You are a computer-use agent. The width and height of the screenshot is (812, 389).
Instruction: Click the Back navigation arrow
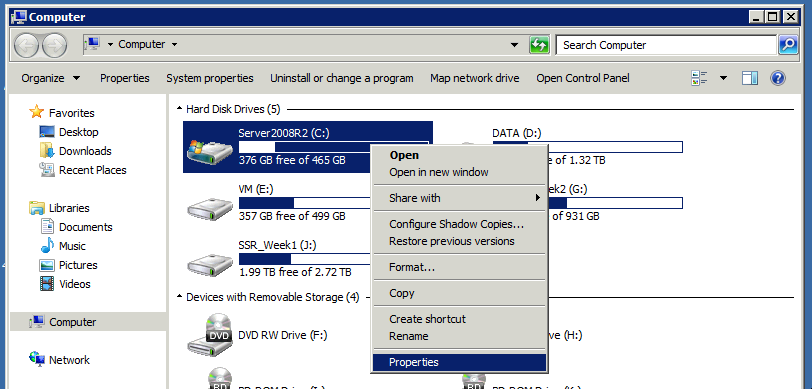pyautogui.click(x=26, y=46)
